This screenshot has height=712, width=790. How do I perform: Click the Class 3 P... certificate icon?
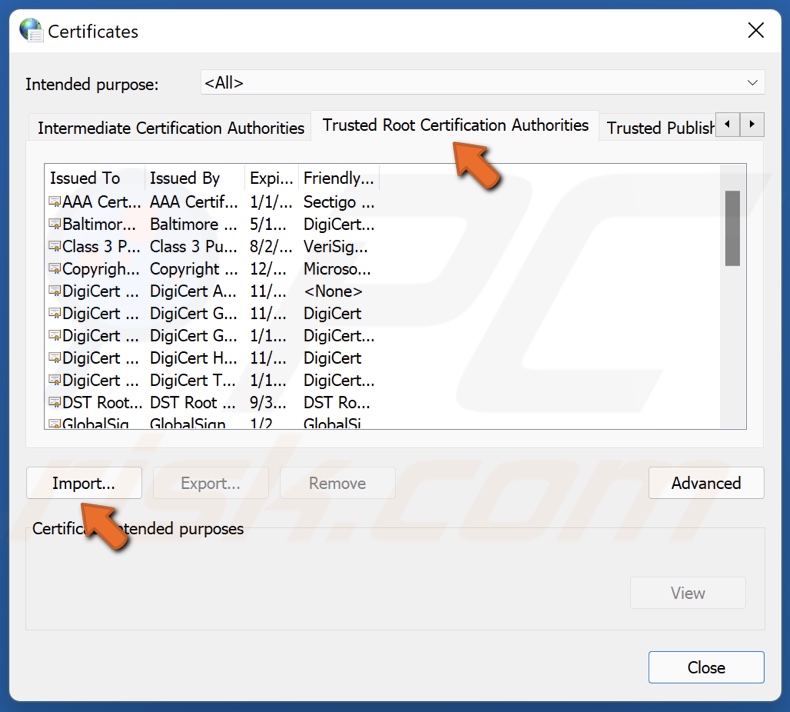(54, 246)
